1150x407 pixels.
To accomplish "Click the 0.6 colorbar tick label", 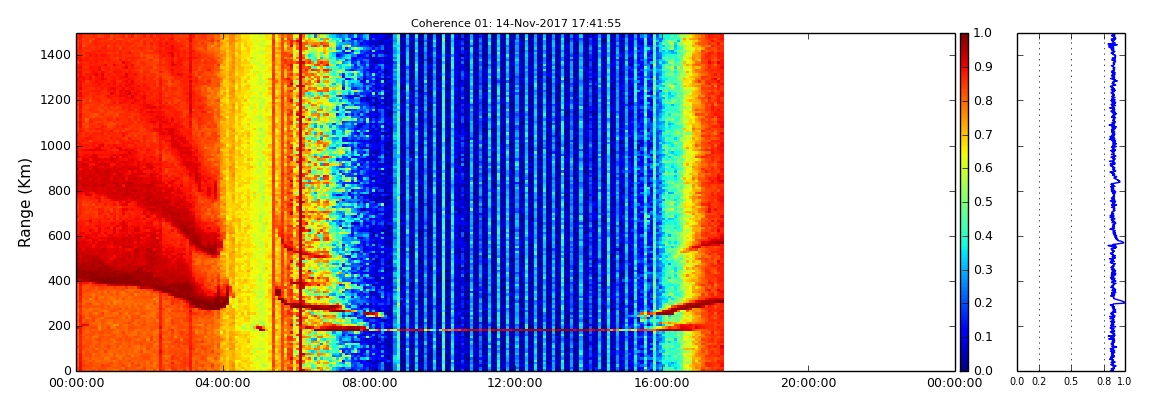I will coord(981,169).
